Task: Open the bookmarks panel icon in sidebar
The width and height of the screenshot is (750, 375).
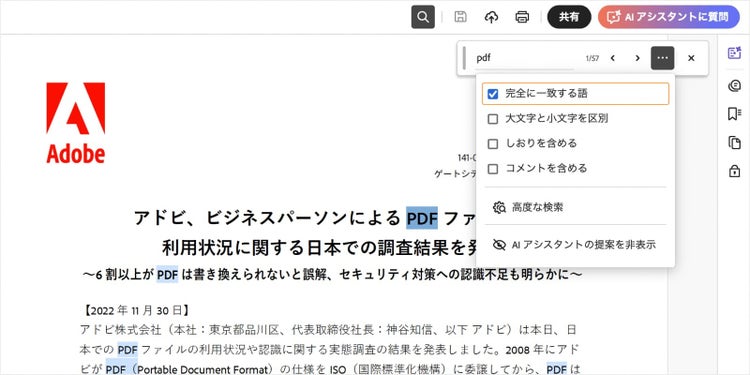Action: [x=734, y=114]
